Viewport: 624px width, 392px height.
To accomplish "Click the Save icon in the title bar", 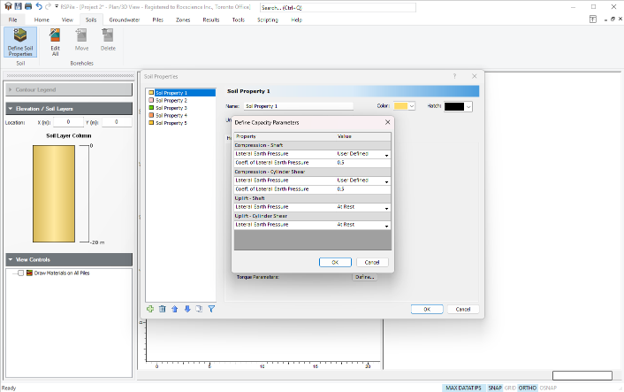I will pyautogui.click(x=18, y=6).
